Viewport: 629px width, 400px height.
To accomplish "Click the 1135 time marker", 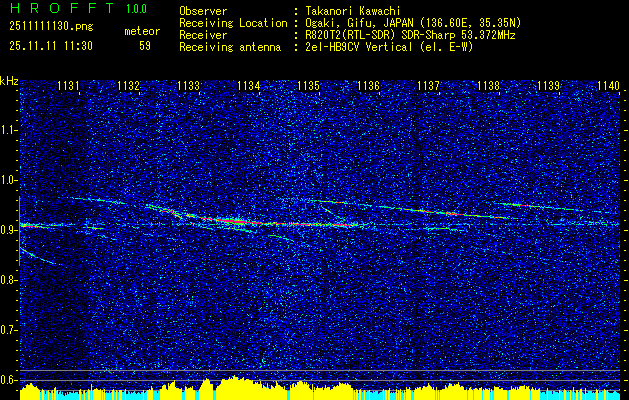I will coord(308,85).
